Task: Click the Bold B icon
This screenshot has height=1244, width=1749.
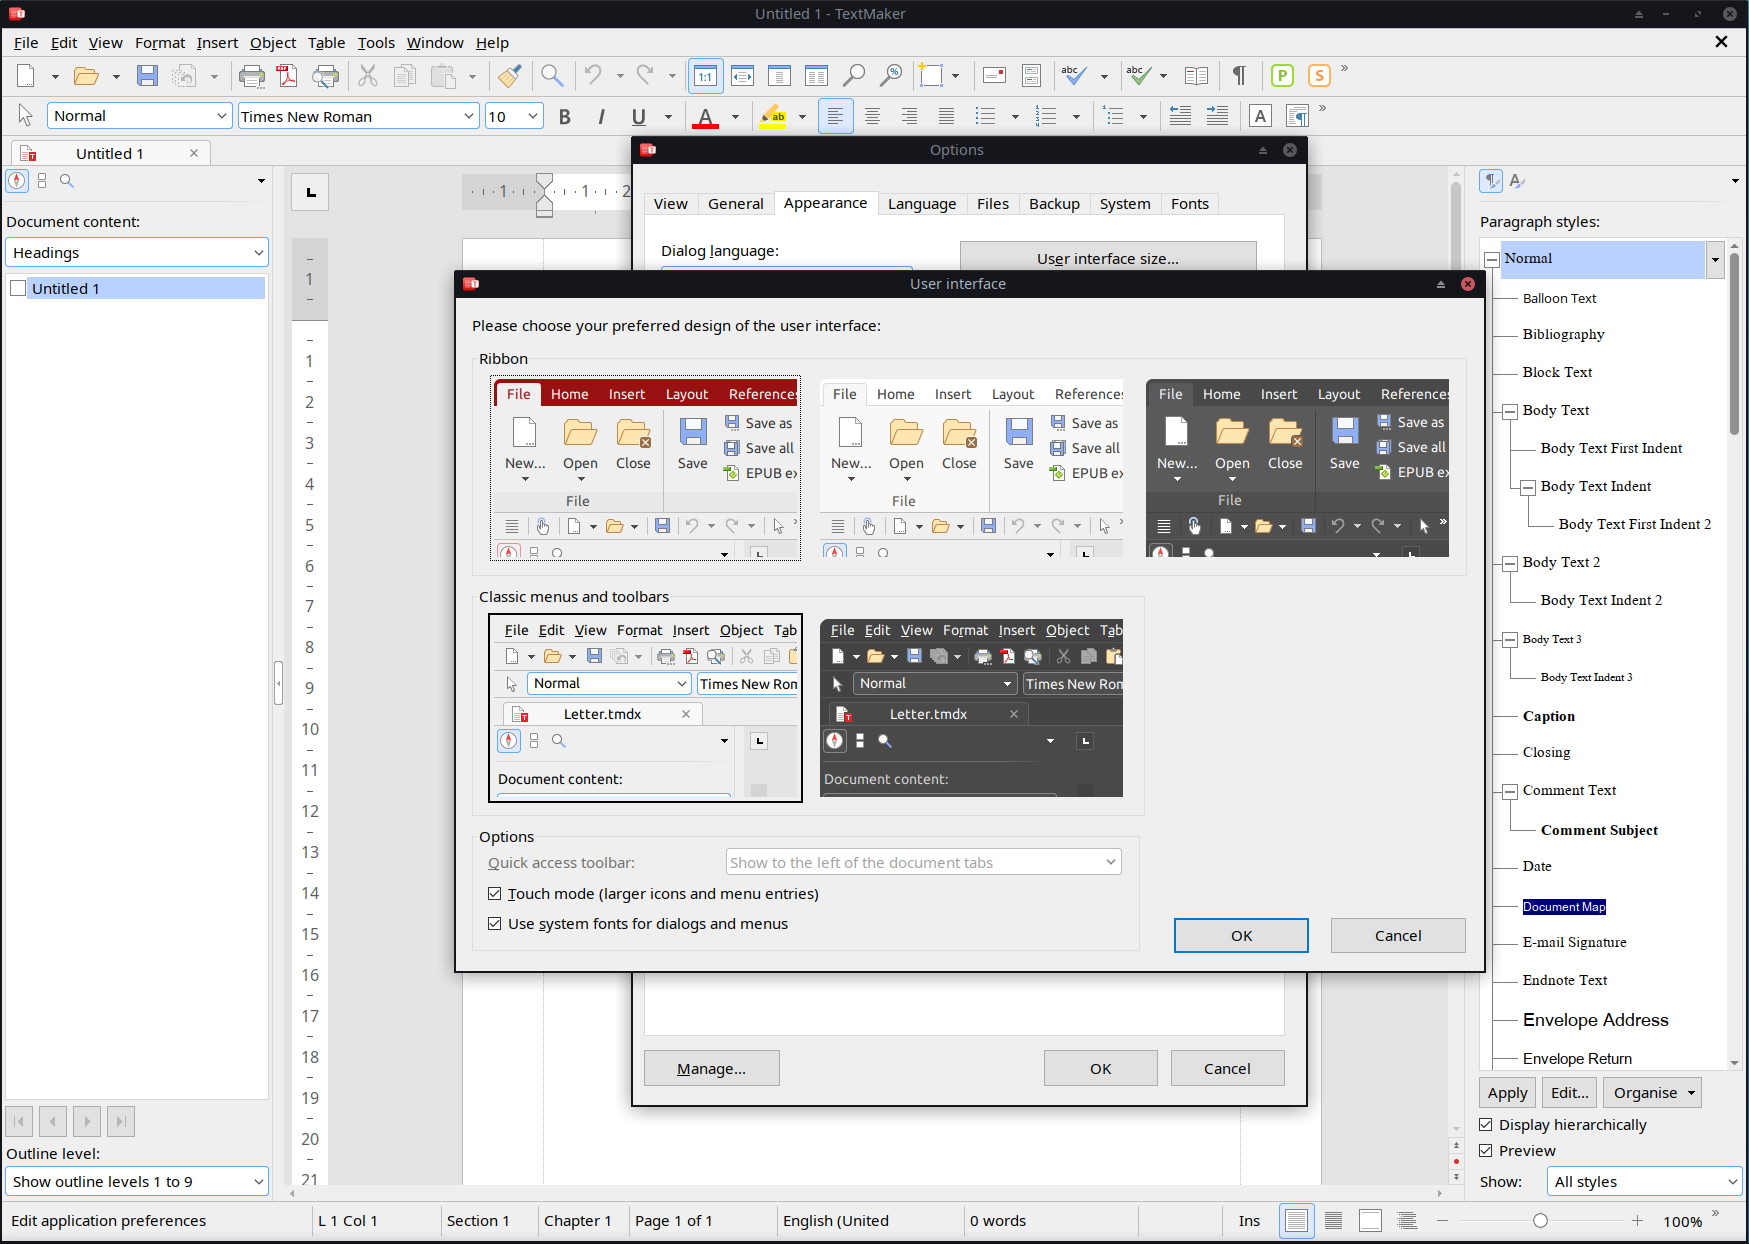Action: pyautogui.click(x=565, y=117)
